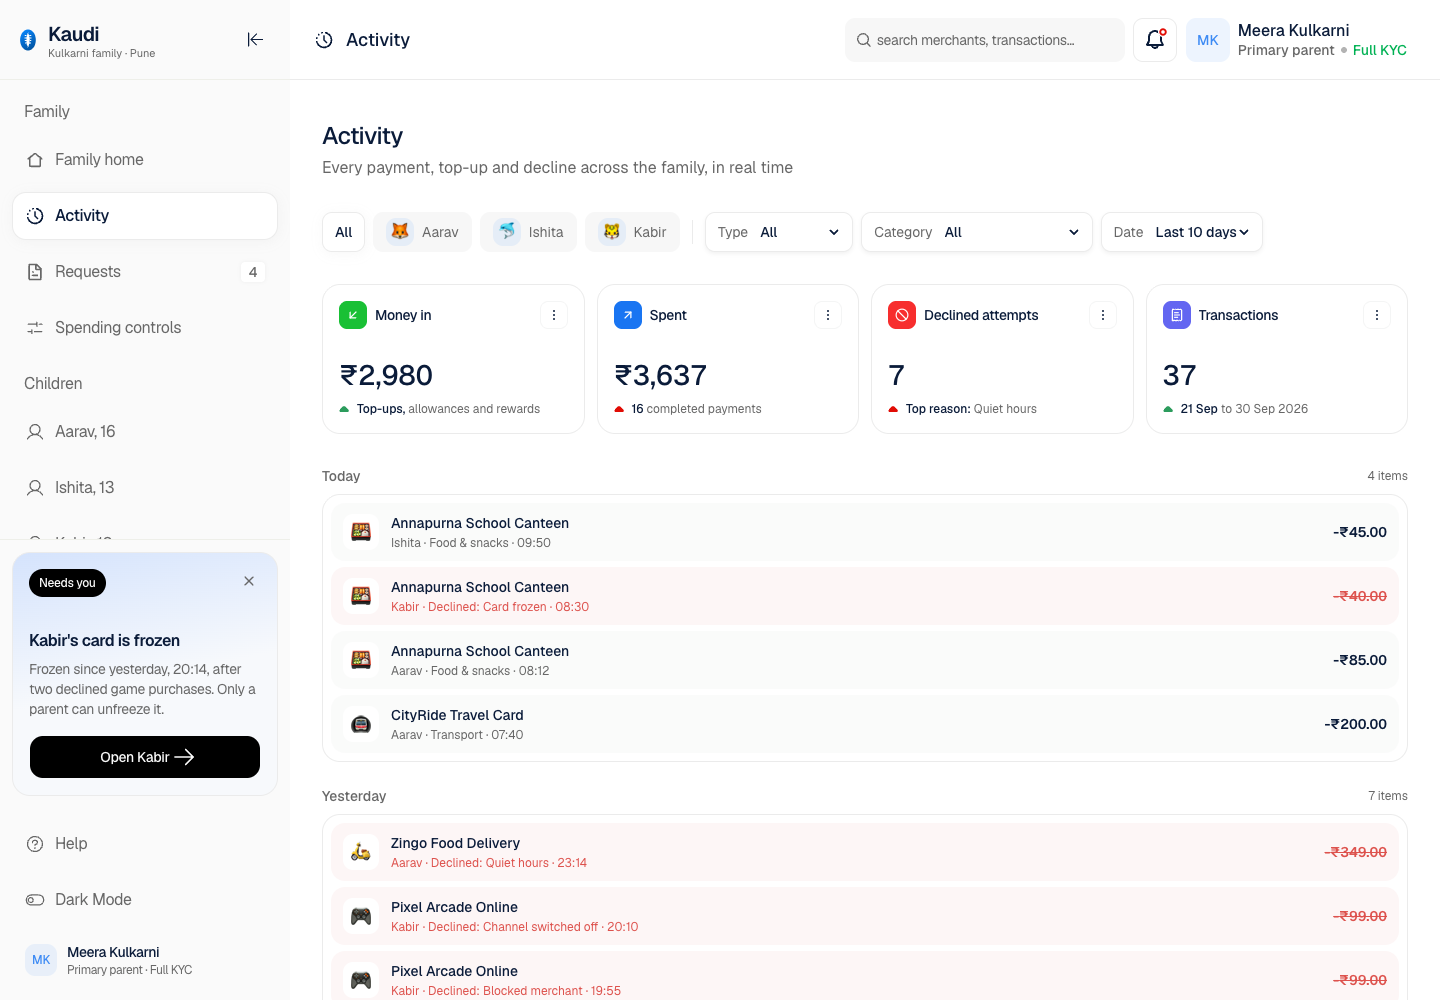Click the Transactions purple icon
Viewport: 1440px width, 1000px height.
(x=1177, y=315)
